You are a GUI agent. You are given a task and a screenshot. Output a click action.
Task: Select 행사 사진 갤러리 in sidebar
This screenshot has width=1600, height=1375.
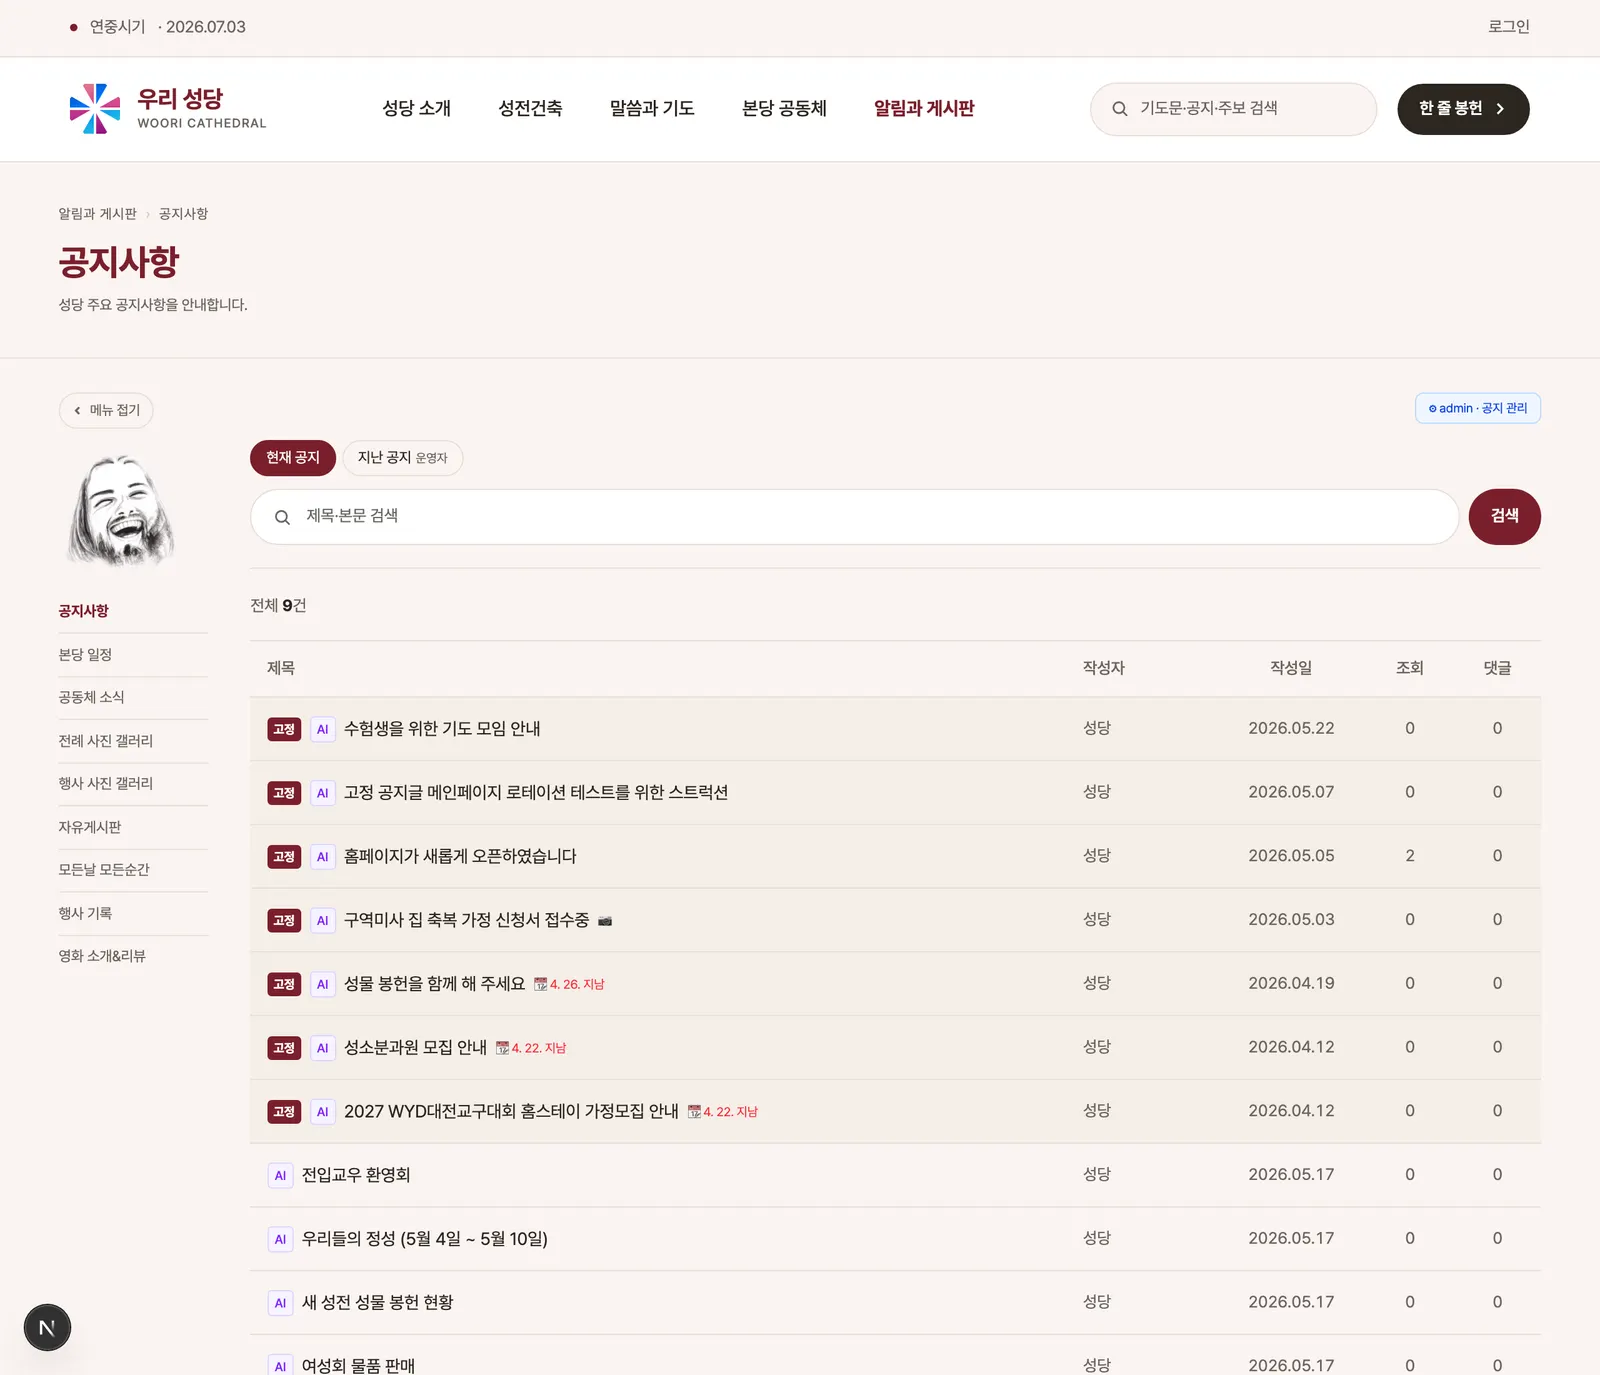click(x=105, y=783)
